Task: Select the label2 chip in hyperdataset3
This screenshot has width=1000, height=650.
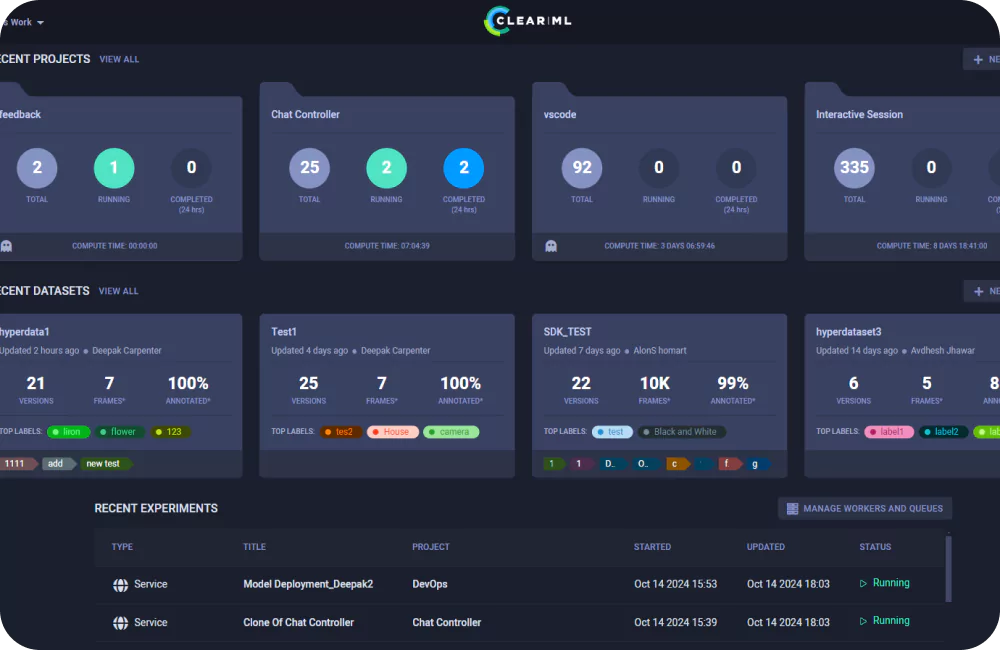Action: click(x=943, y=432)
